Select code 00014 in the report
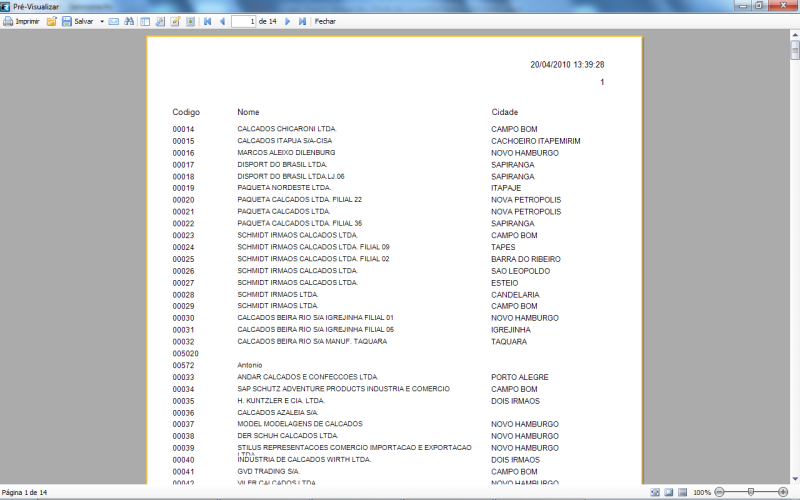Viewport: 800px width, 500px height. 183,129
